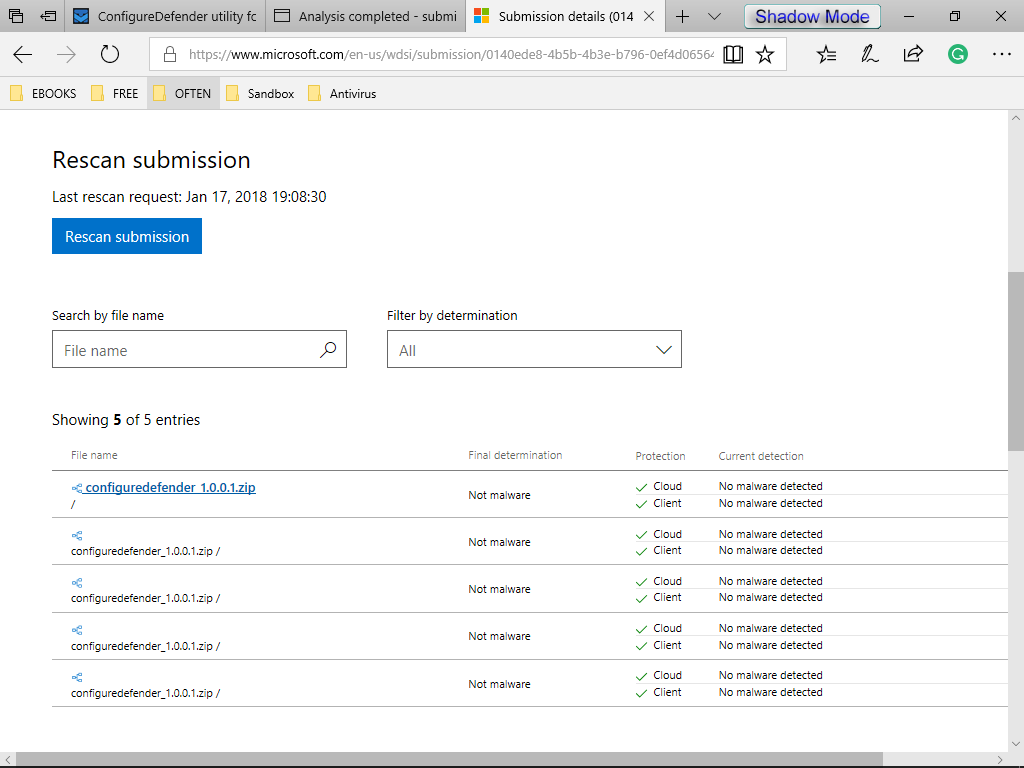Click tree icon beside configuredefender zip link
1024x768 pixels.
77,488
